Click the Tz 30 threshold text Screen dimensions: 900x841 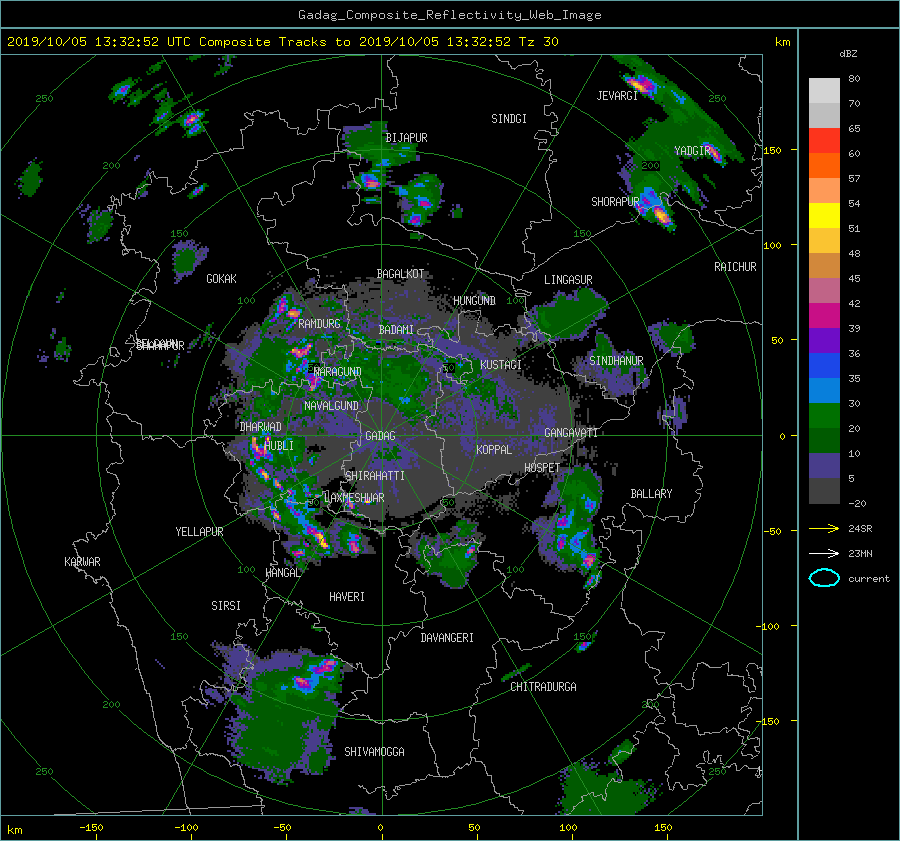tap(539, 42)
